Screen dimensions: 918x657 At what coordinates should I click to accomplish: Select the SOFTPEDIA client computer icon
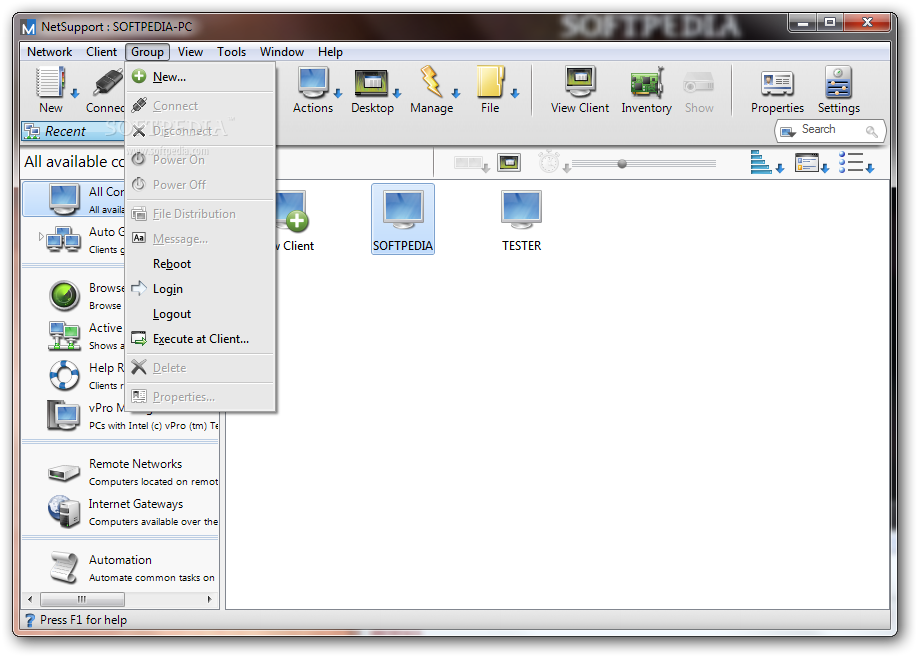point(403,218)
